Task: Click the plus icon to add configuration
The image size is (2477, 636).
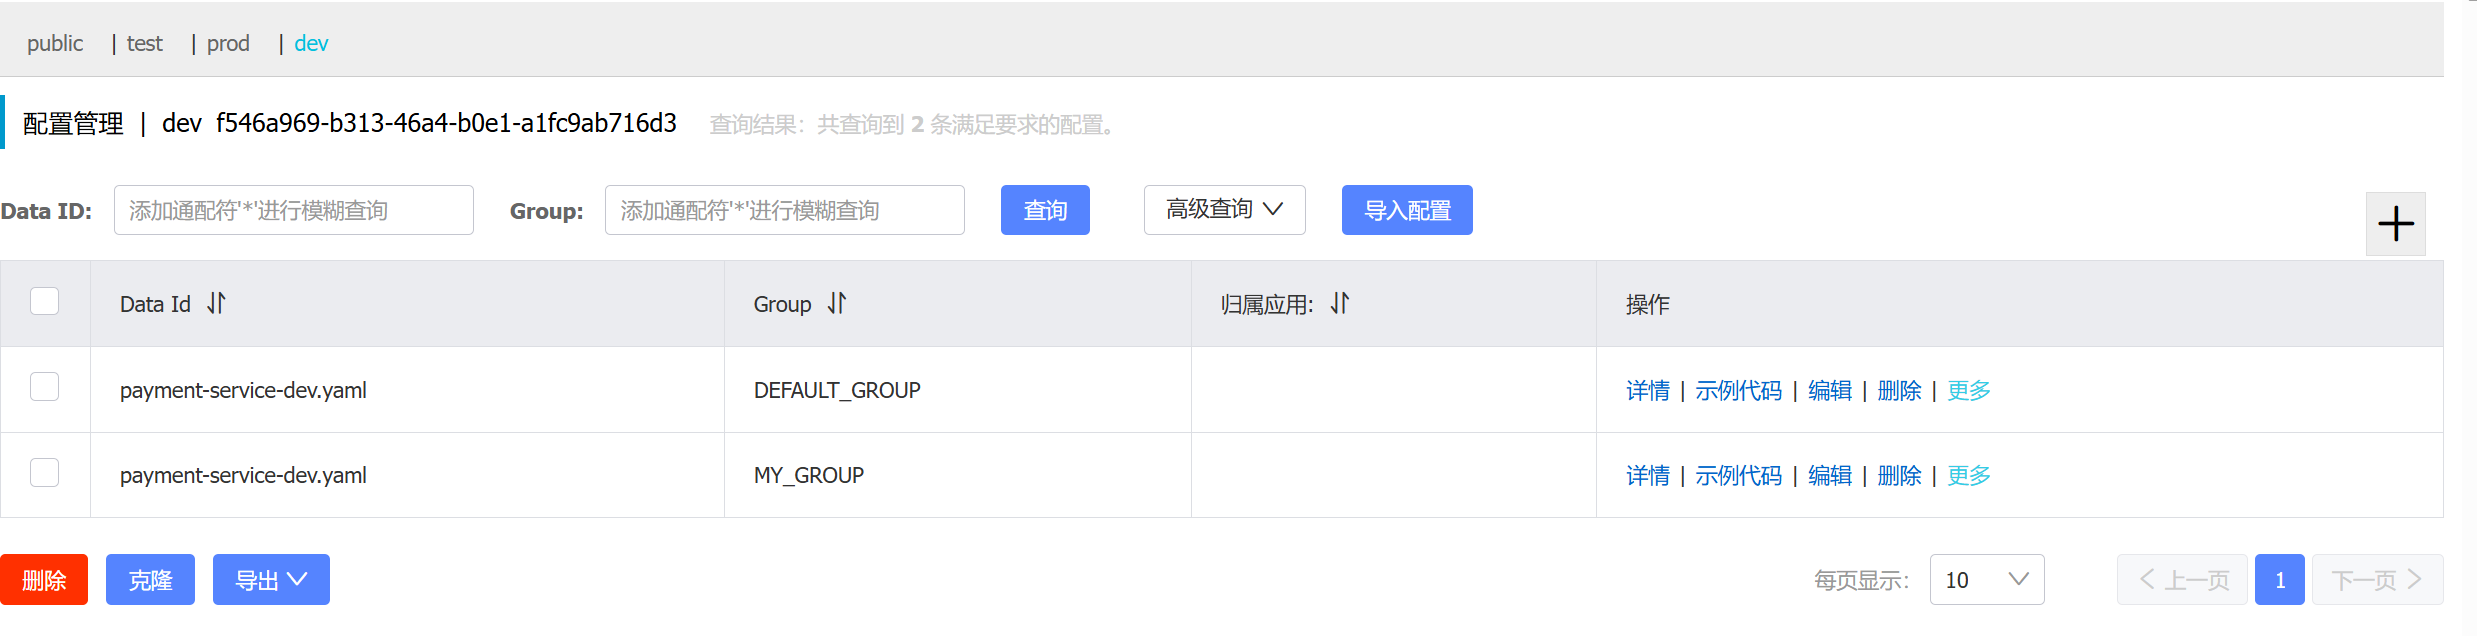Action: coord(2395,224)
